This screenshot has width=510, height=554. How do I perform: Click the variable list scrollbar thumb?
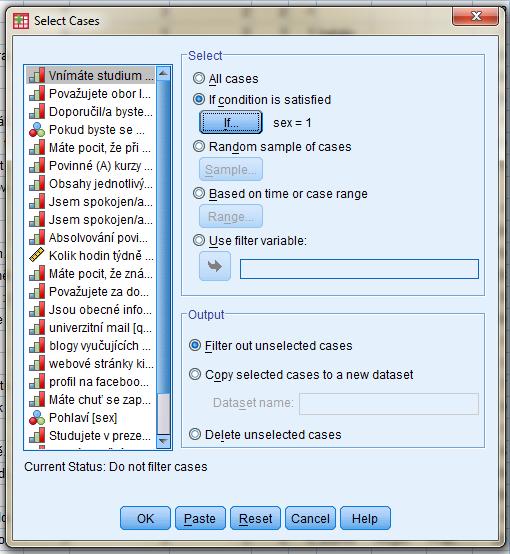[x=163, y=237]
